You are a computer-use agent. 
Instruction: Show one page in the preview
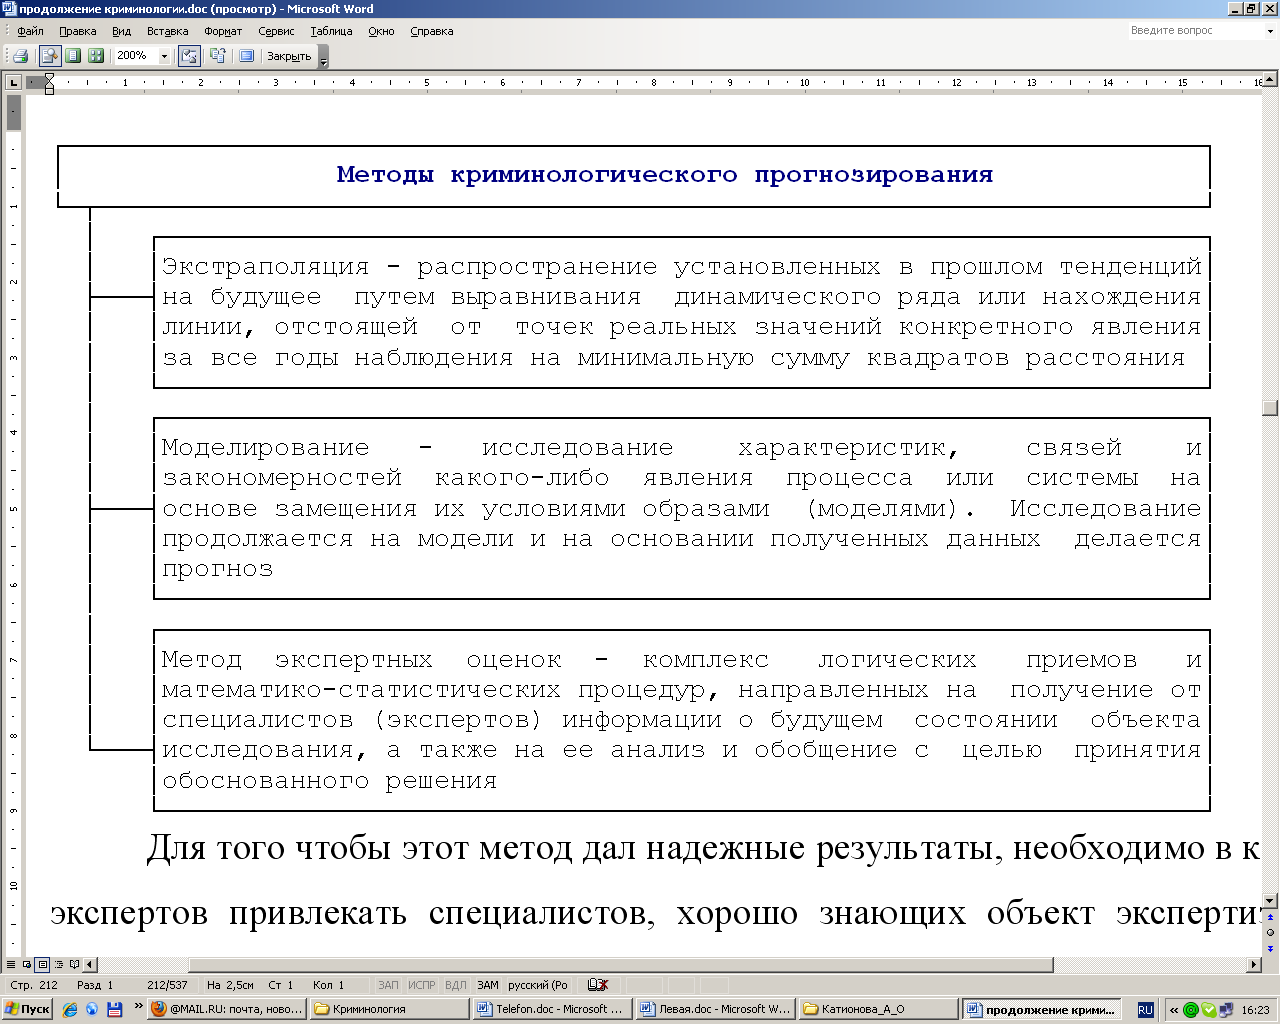tap(73, 56)
